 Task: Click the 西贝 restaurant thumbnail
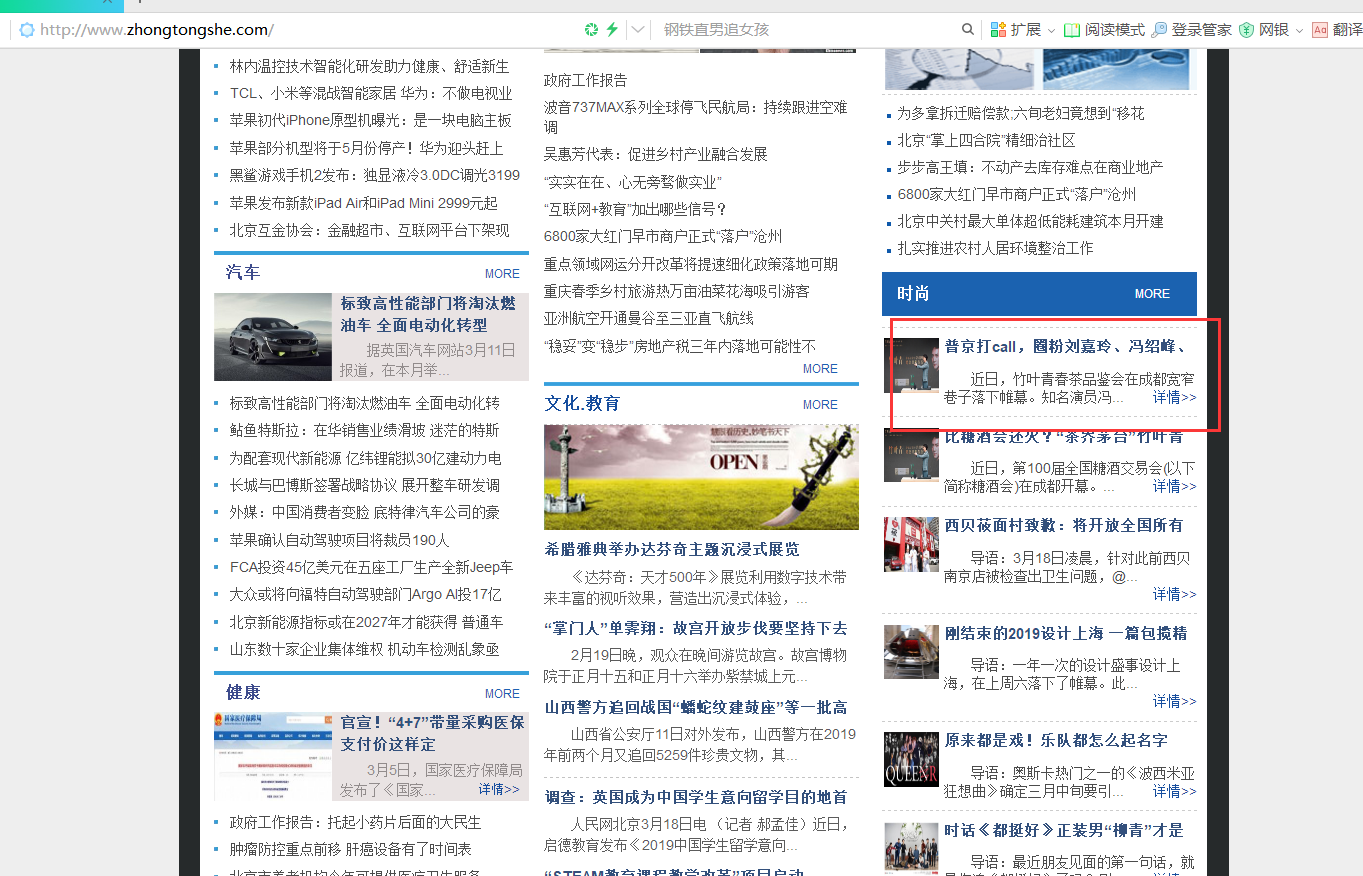coord(911,544)
